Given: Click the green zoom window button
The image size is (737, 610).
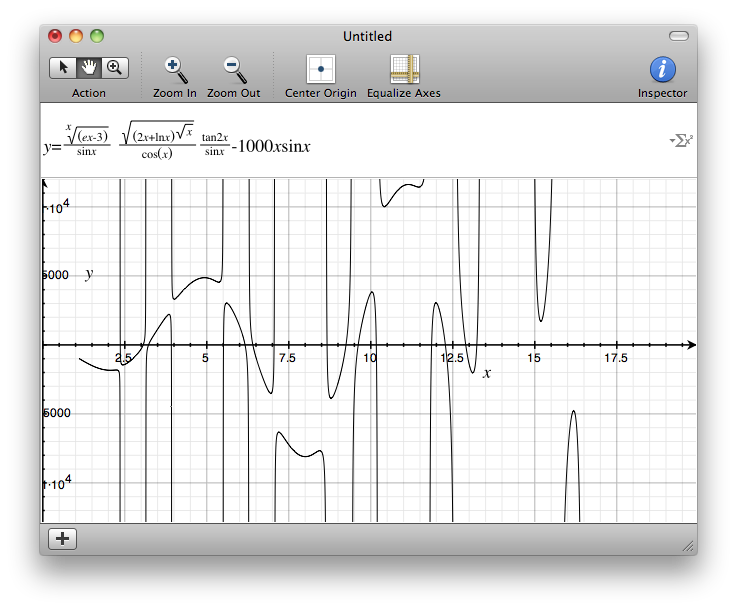Looking at the screenshot, I should coord(97,36).
